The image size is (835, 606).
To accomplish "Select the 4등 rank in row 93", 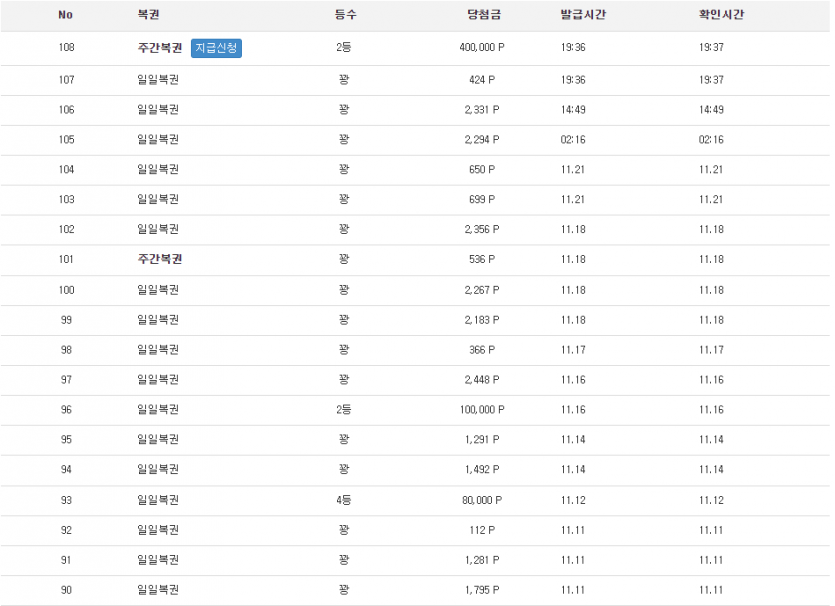I will (345, 499).
